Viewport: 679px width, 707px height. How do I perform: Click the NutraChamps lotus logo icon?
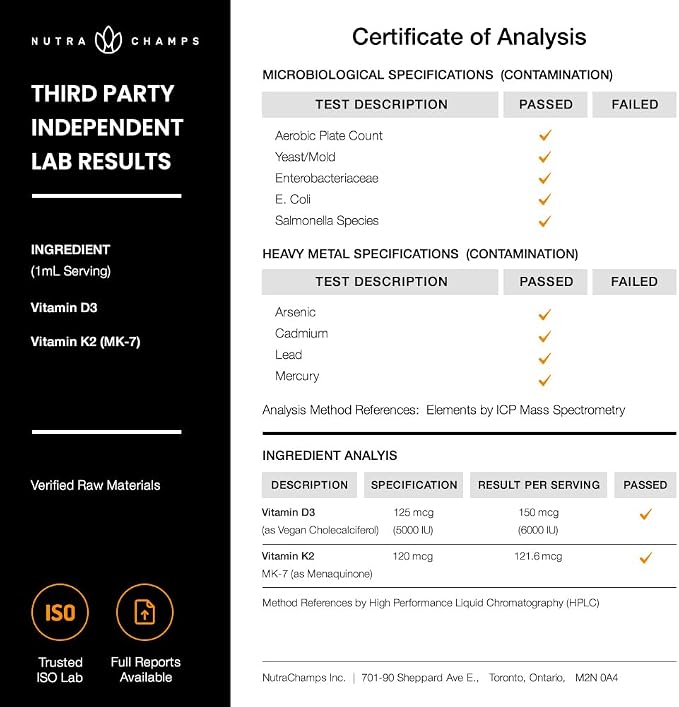click(x=108, y=40)
